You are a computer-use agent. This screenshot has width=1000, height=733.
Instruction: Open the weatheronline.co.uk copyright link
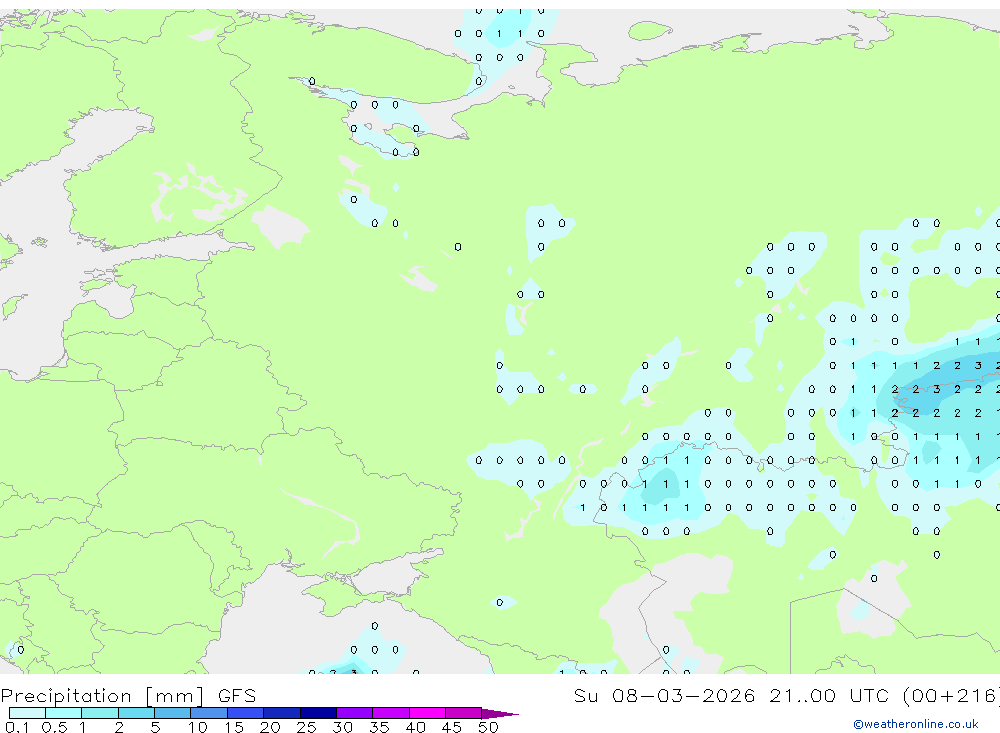click(916, 724)
